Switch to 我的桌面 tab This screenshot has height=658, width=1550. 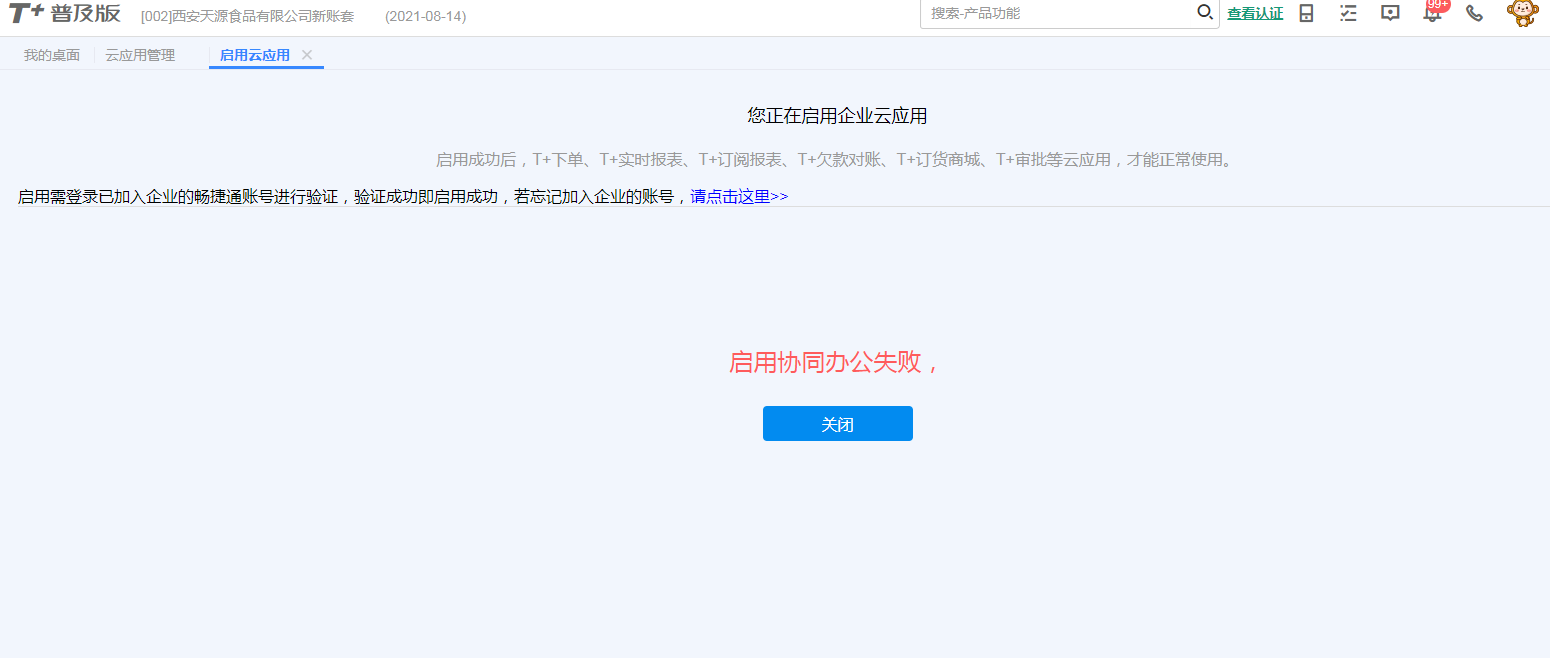coord(52,55)
